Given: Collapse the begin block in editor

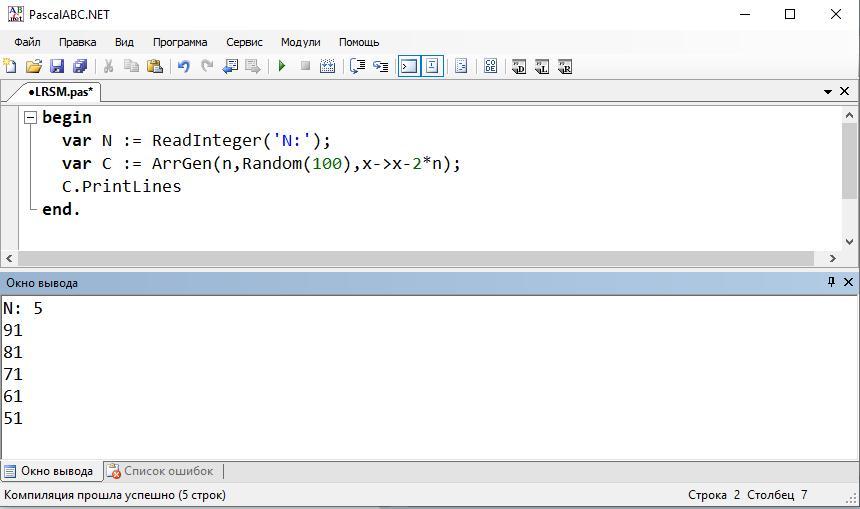Looking at the screenshot, I should point(30,117).
